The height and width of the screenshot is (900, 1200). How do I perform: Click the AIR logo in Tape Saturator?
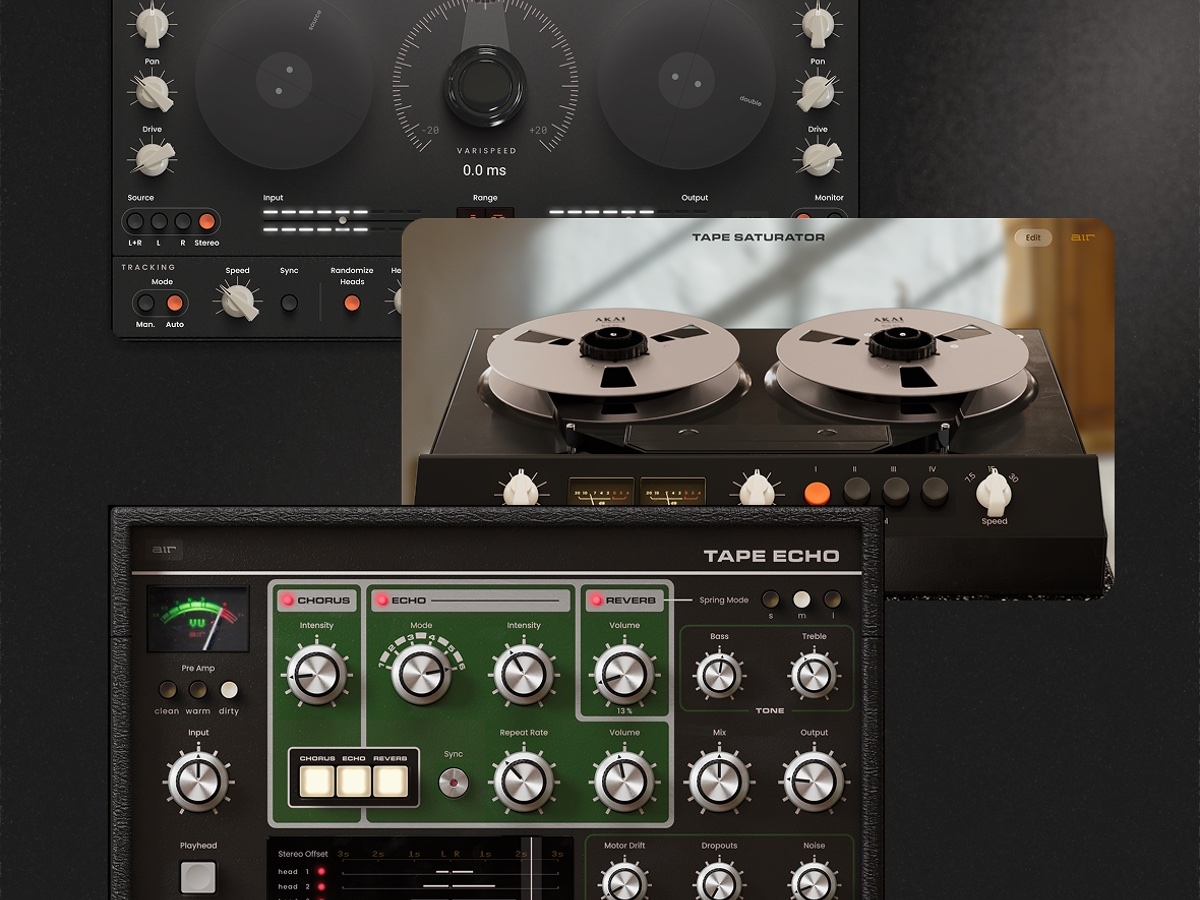tap(1082, 238)
